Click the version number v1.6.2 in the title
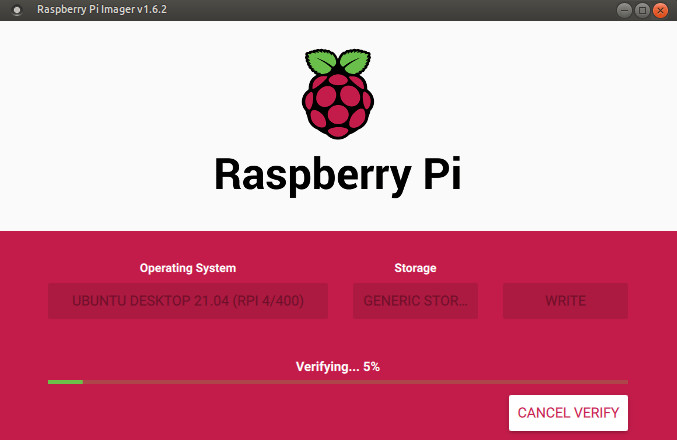 147,10
